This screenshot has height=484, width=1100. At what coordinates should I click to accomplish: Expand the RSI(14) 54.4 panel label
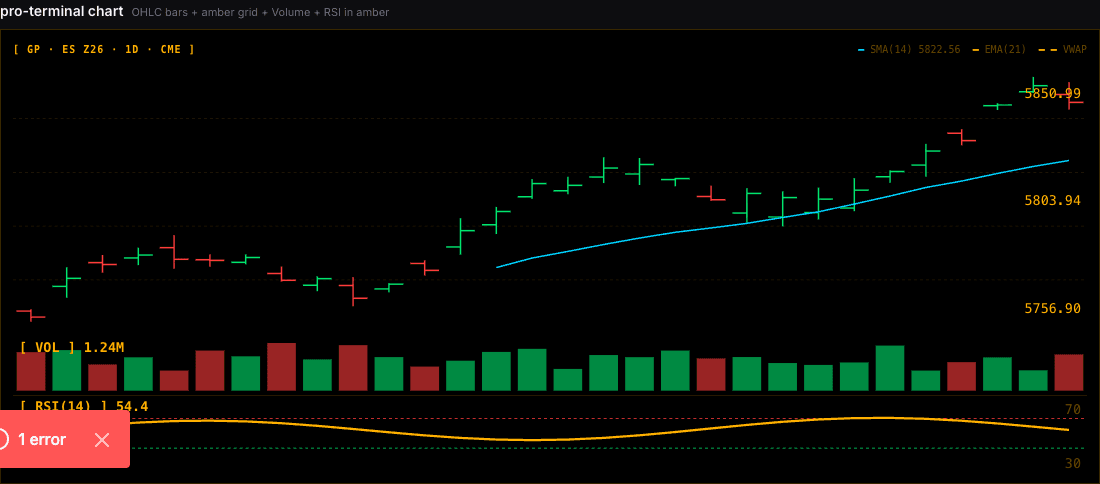[84, 406]
